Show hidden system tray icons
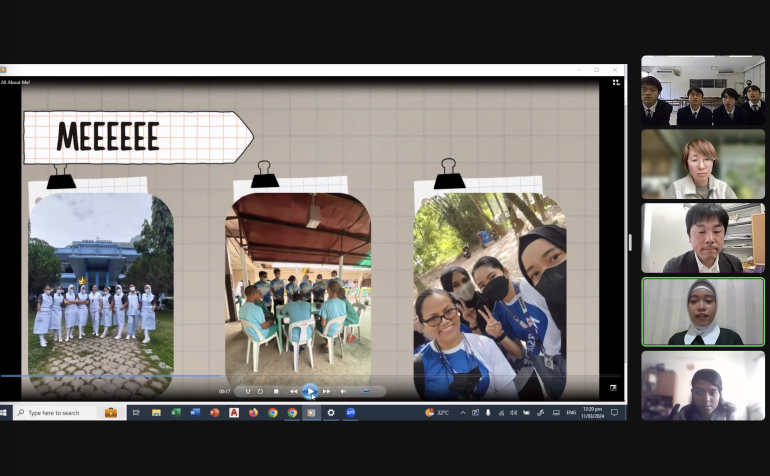 [463, 413]
